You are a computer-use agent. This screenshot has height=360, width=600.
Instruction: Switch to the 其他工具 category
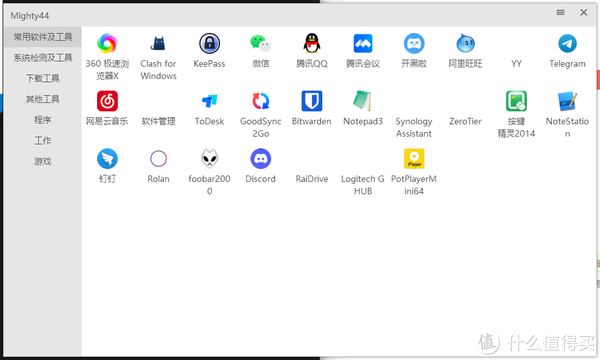[x=43, y=99]
